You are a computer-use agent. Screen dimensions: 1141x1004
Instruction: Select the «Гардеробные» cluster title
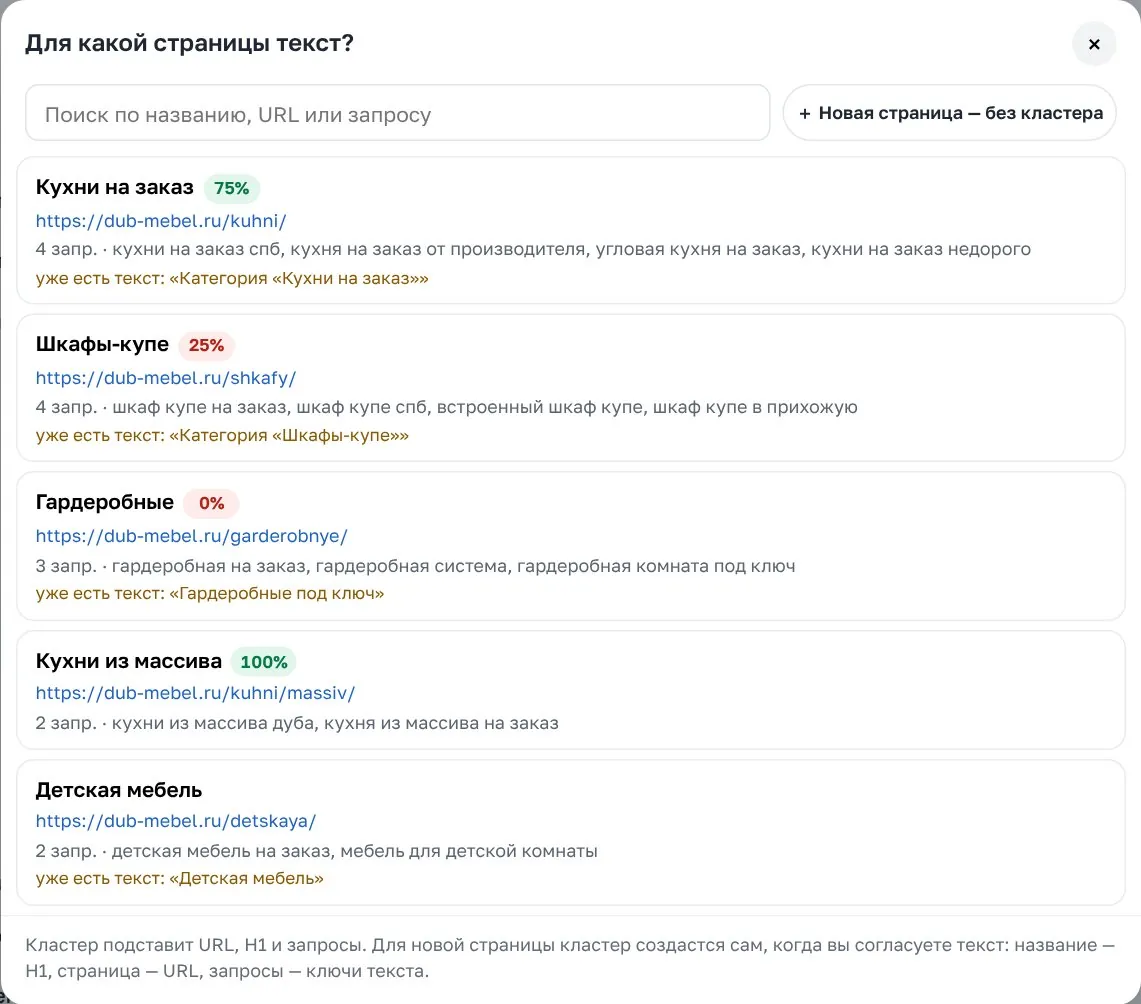(105, 503)
